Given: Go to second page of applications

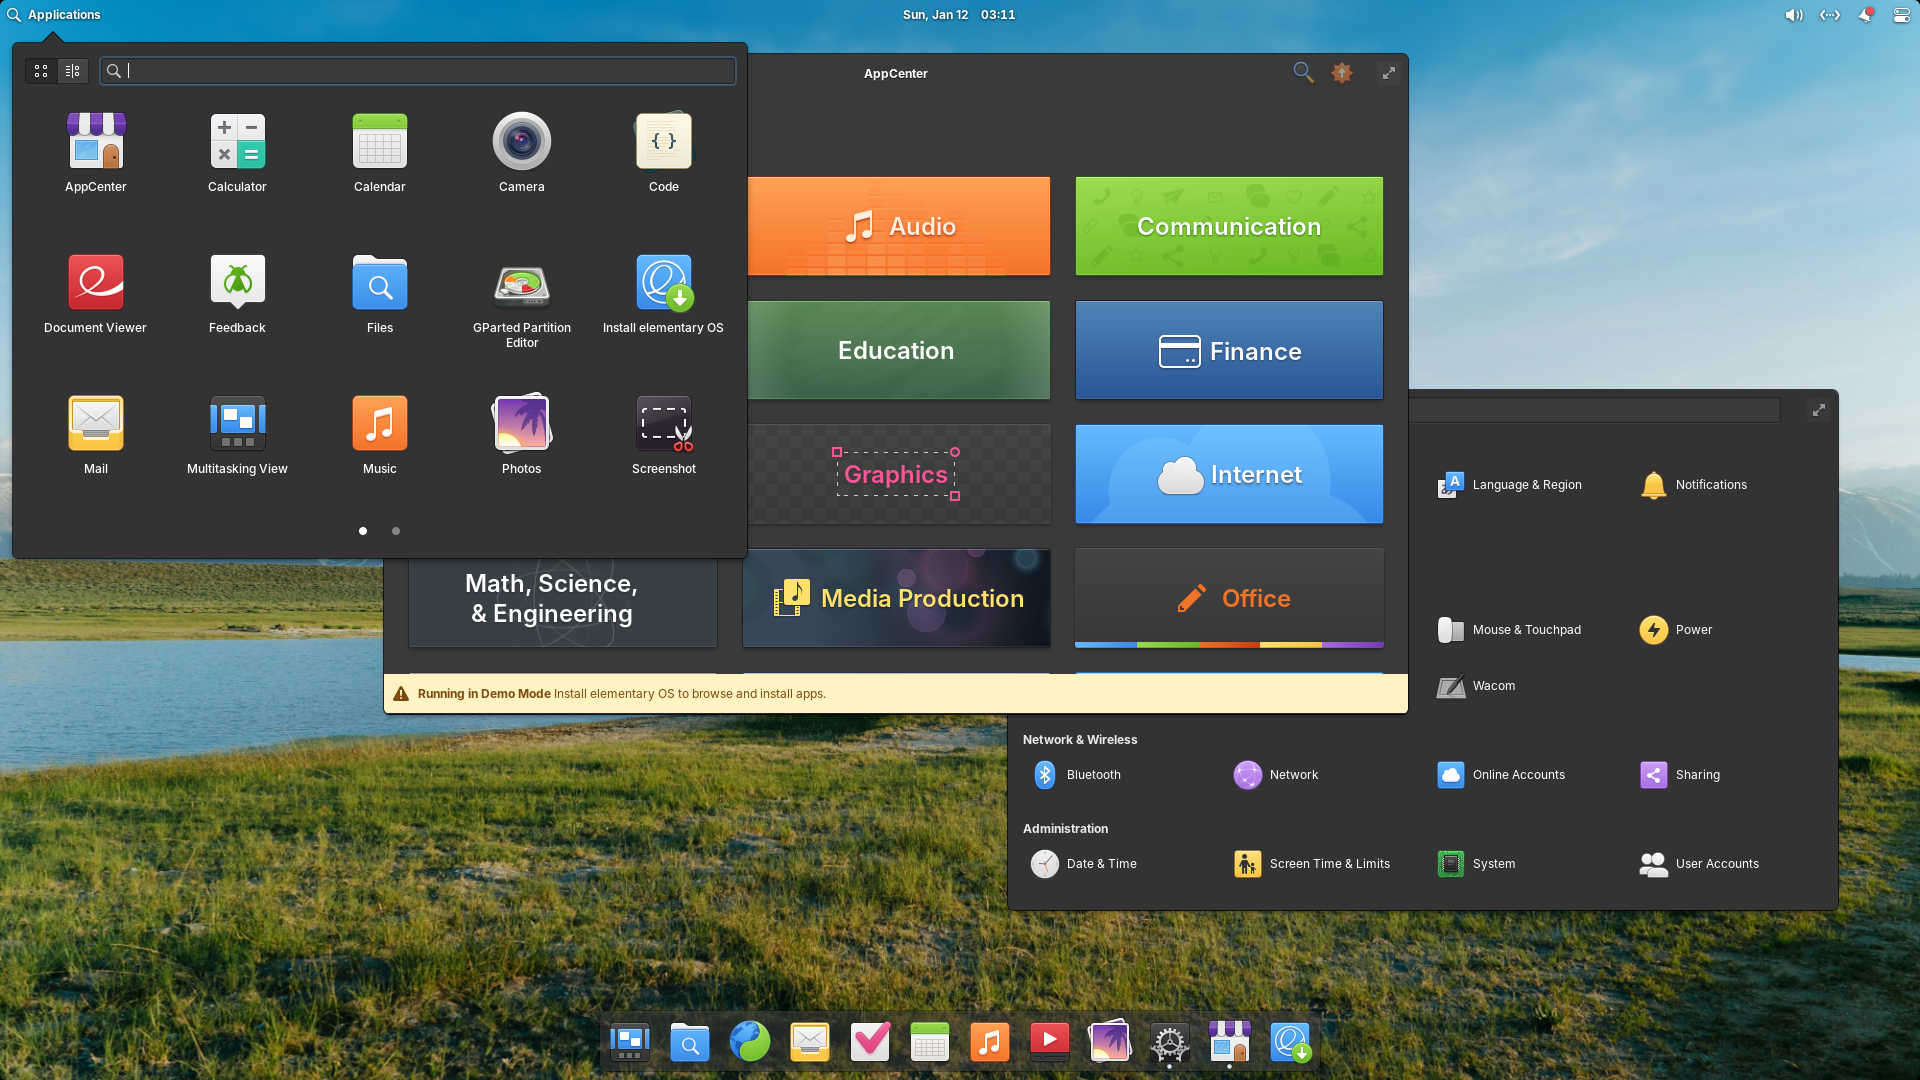Looking at the screenshot, I should coord(396,531).
